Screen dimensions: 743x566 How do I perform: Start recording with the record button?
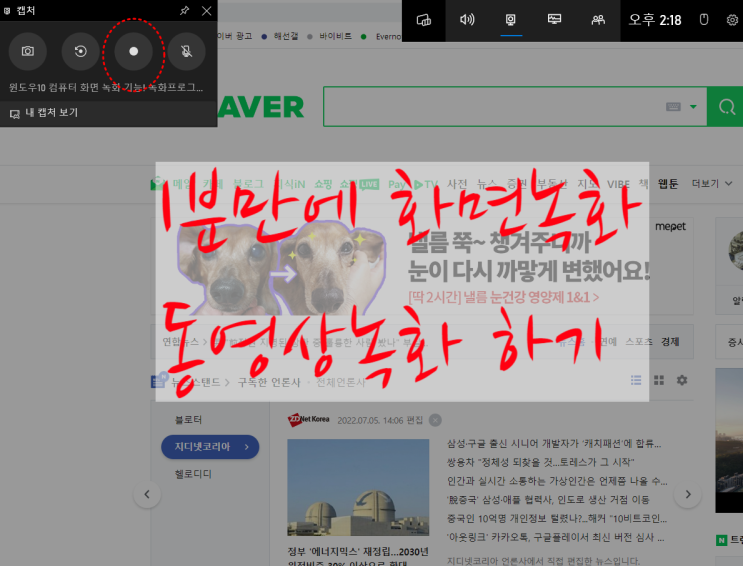click(x=134, y=51)
